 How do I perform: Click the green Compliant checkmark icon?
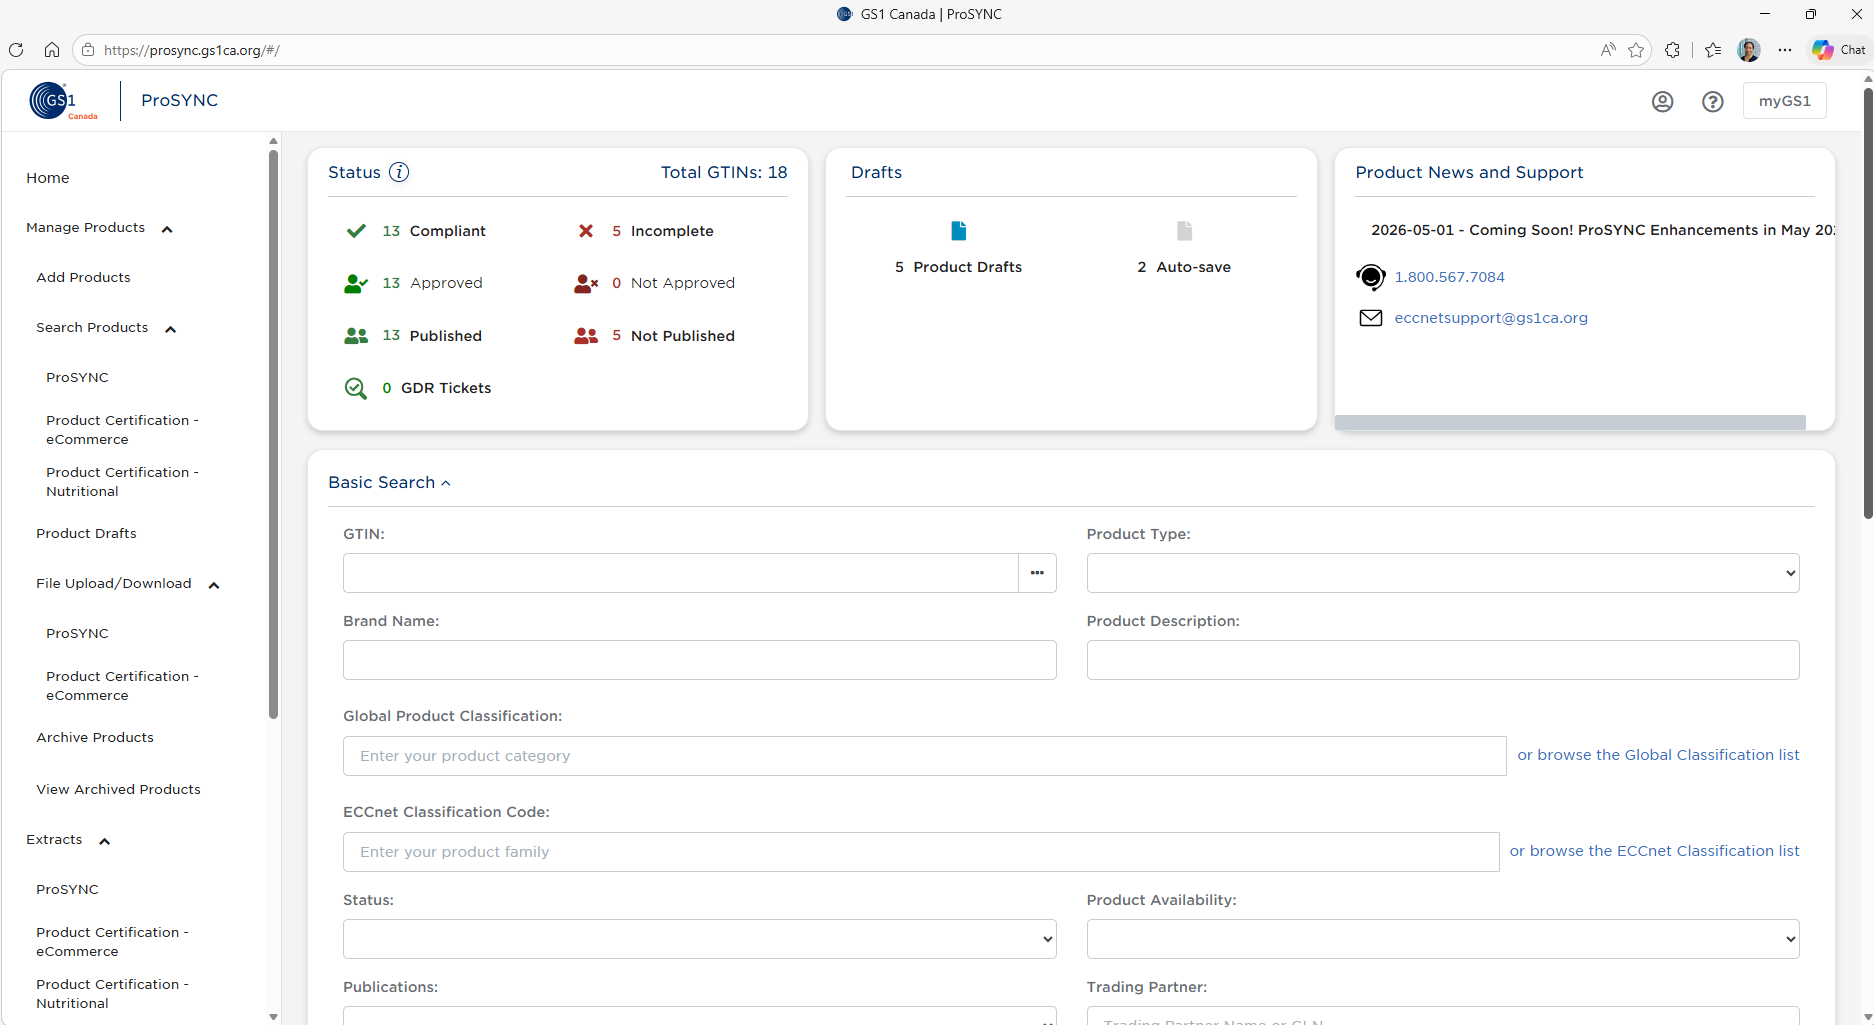point(356,231)
